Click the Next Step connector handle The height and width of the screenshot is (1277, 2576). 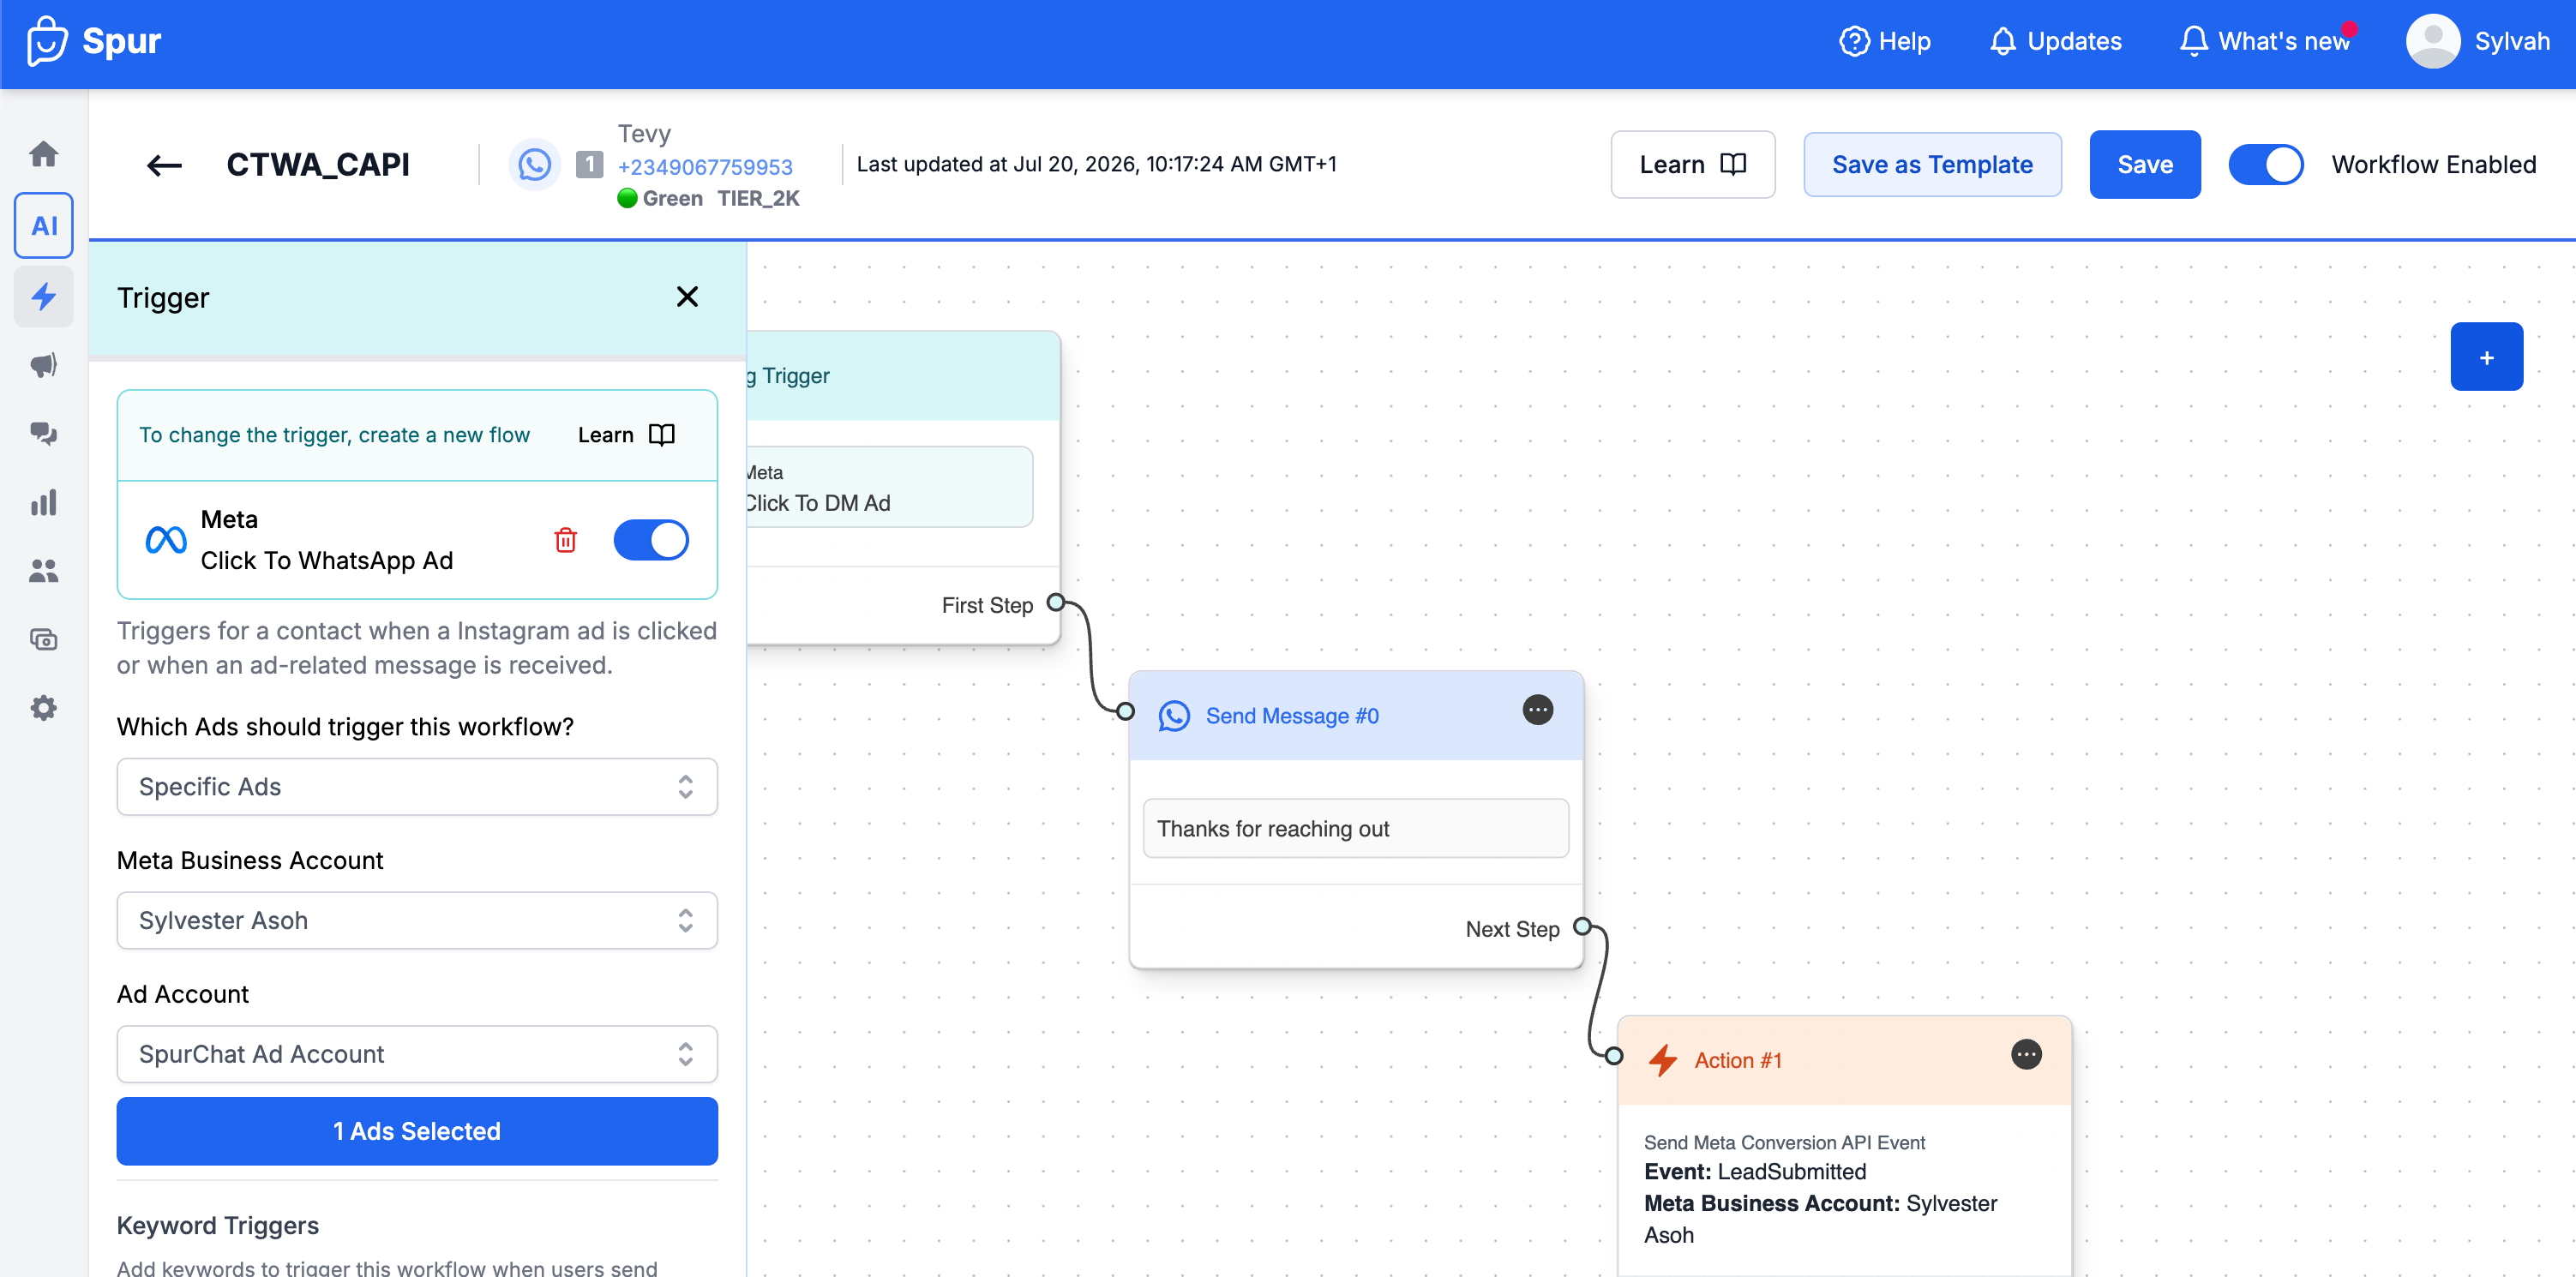1582,927
